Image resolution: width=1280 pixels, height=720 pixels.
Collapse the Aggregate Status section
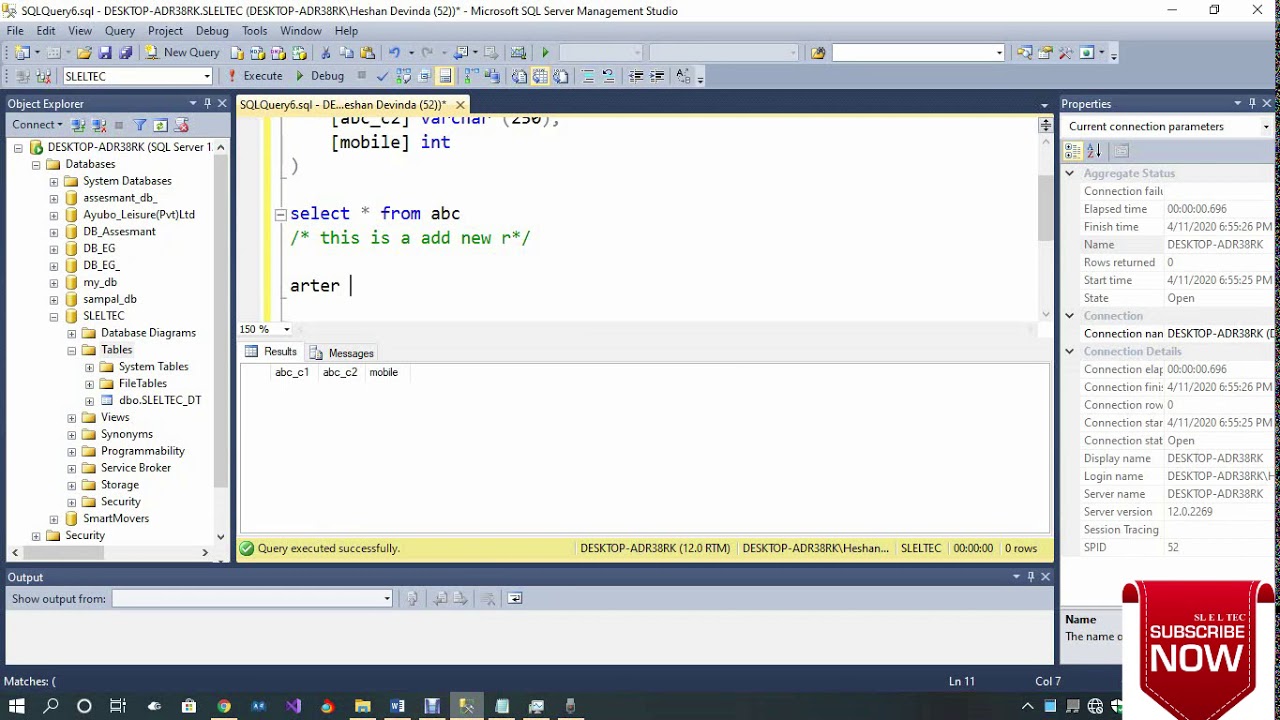1070,173
